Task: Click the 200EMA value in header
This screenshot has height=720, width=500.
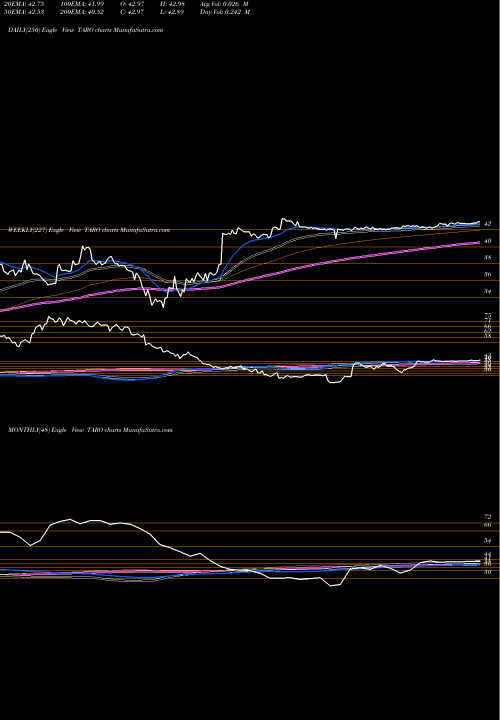Action: tap(84, 12)
